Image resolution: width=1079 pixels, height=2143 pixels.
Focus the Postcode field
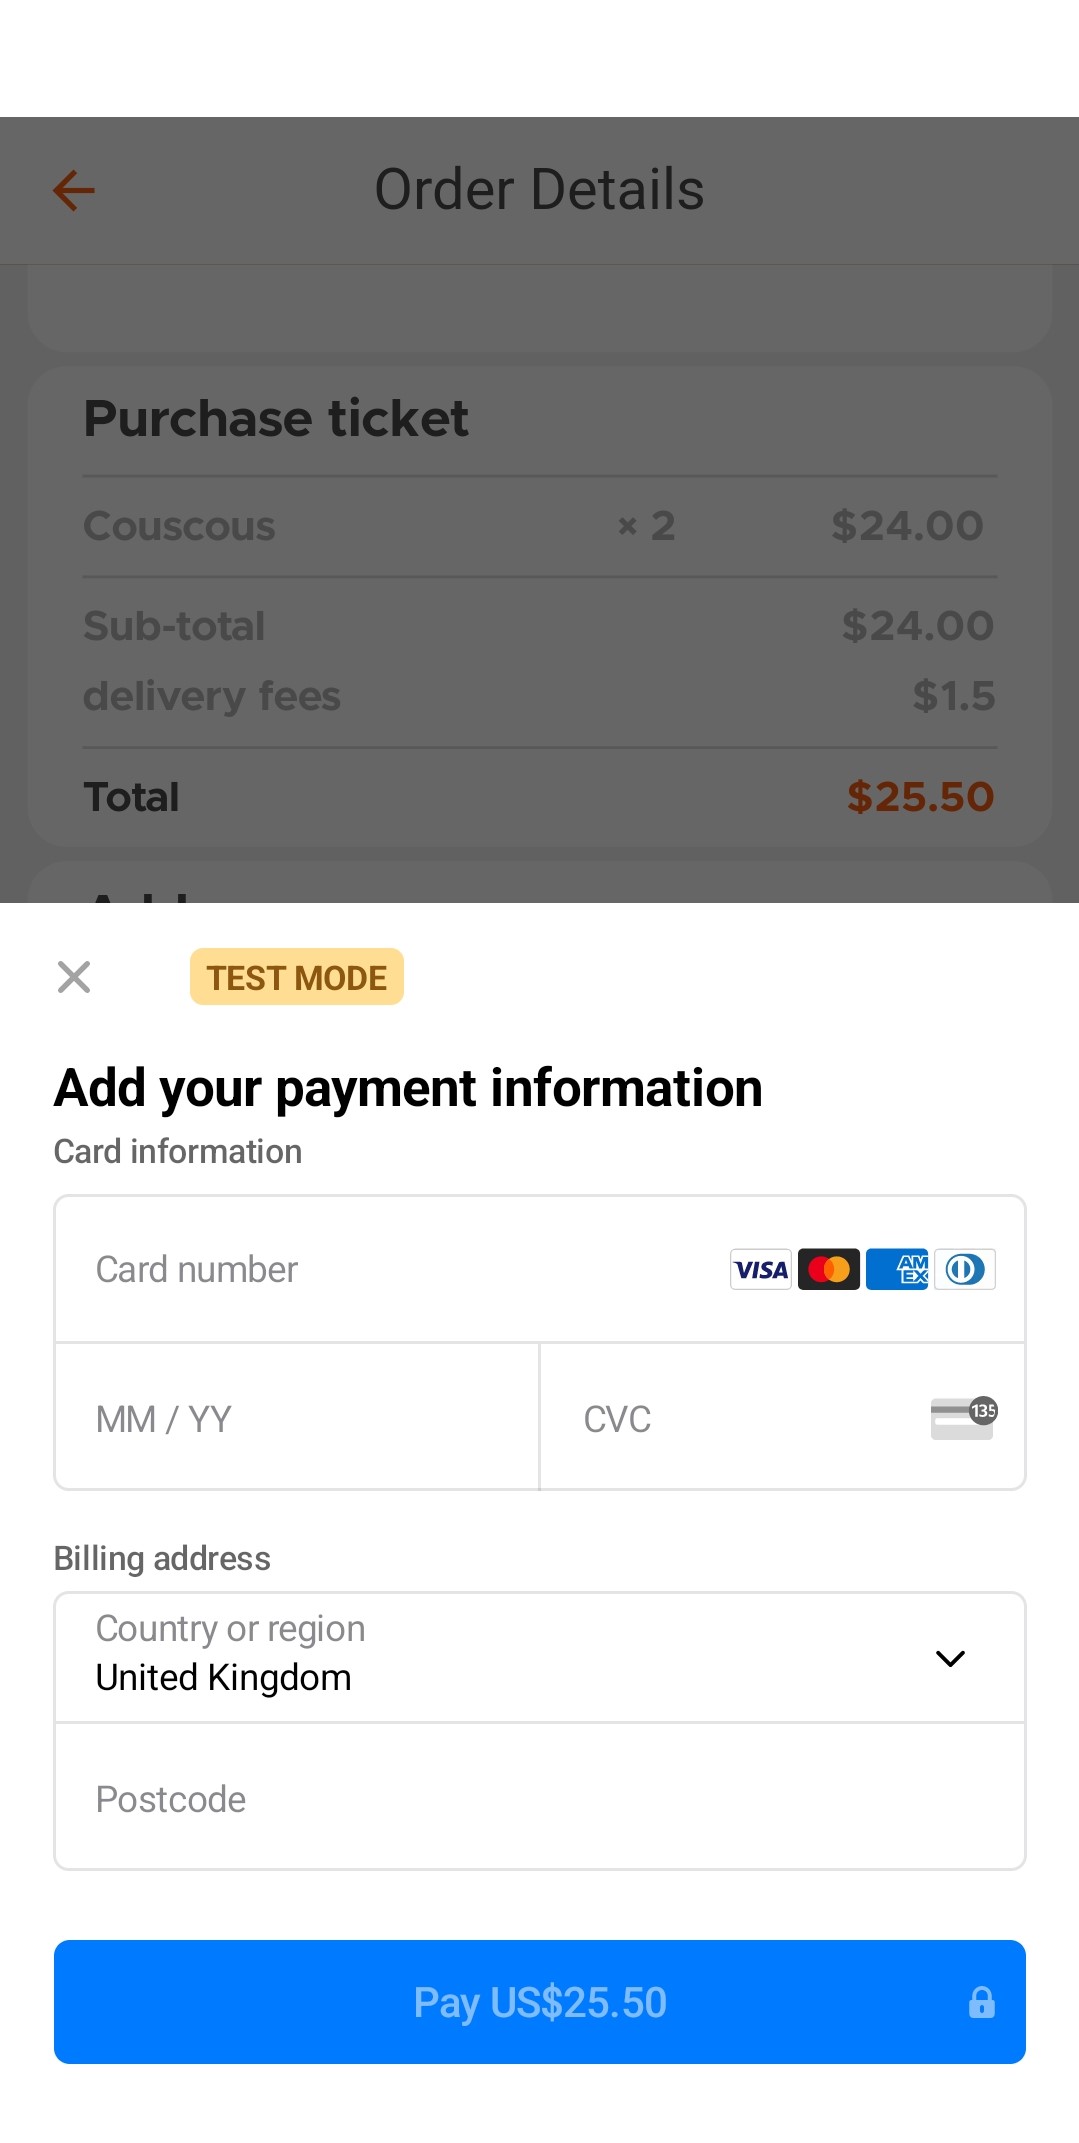click(539, 1799)
